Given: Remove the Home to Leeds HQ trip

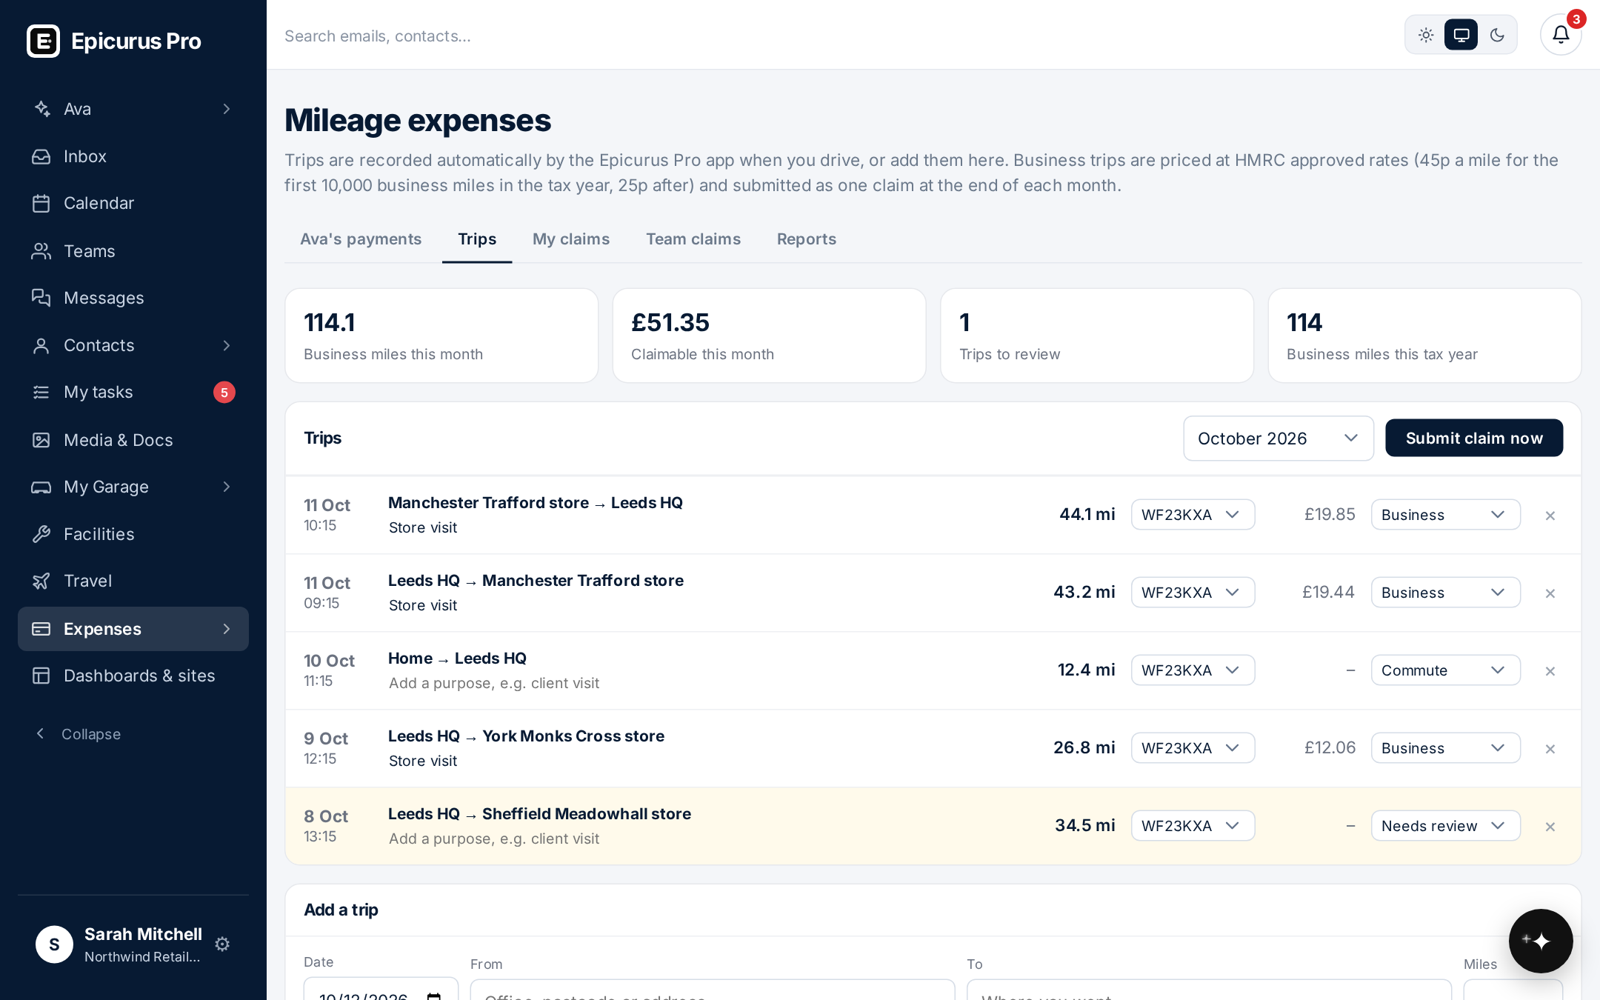Looking at the screenshot, I should [x=1550, y=671].
